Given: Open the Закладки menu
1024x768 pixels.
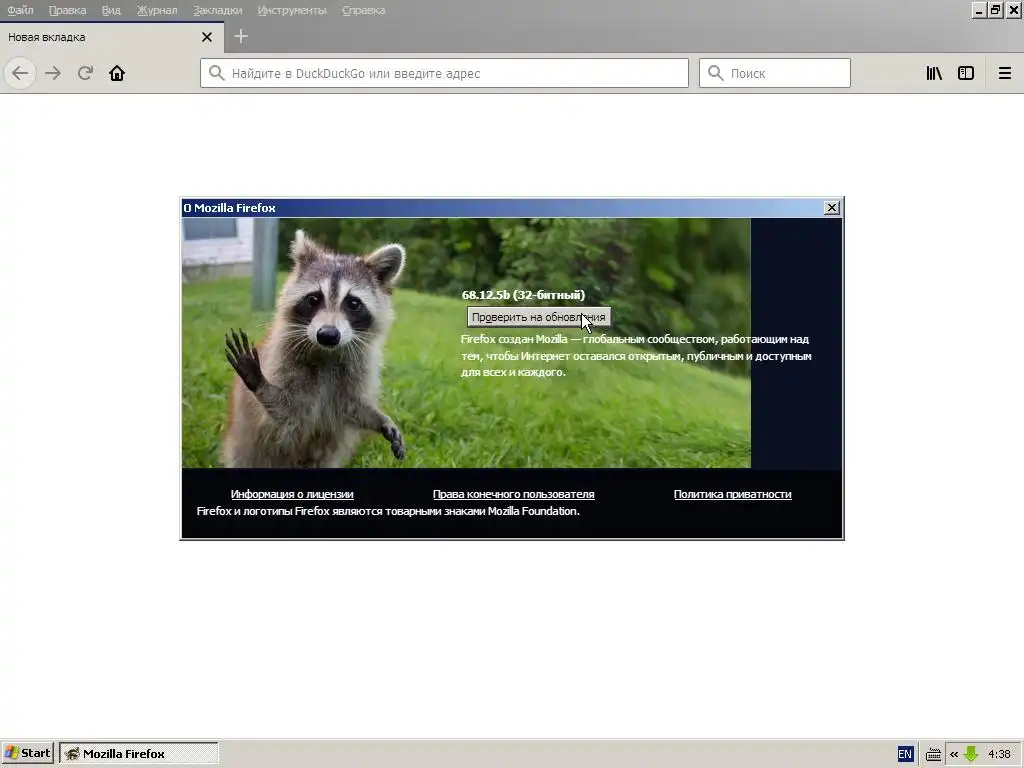Looking at the screenshot, I should [217, 10].
